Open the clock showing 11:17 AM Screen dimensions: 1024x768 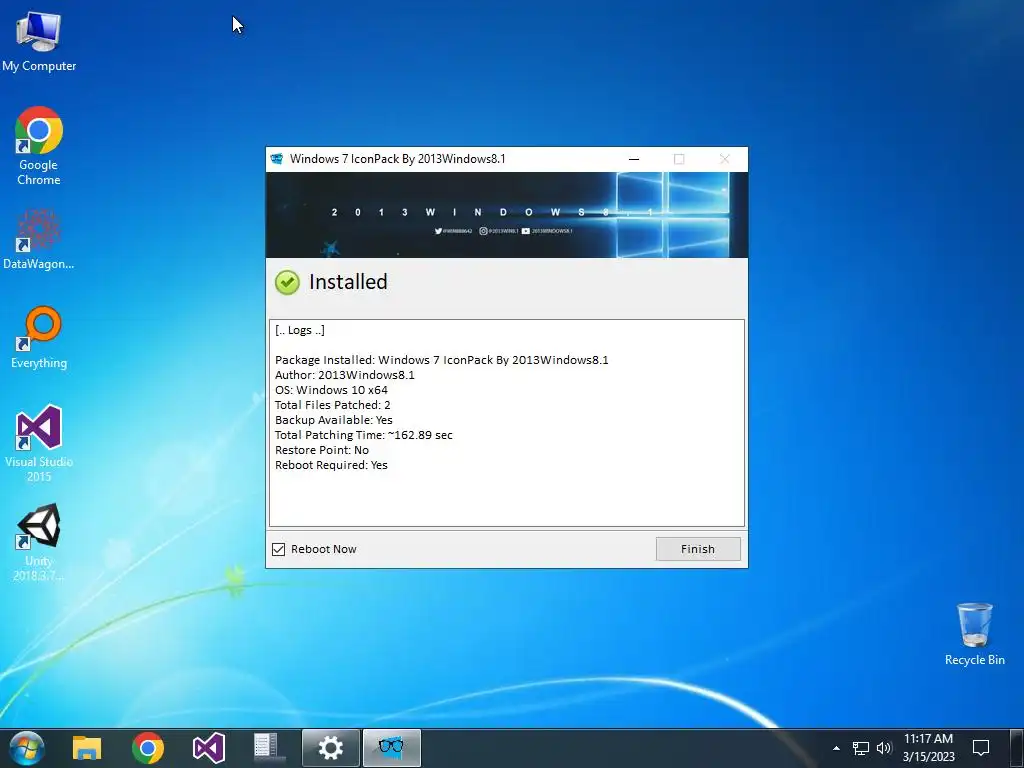pos(929,748)
